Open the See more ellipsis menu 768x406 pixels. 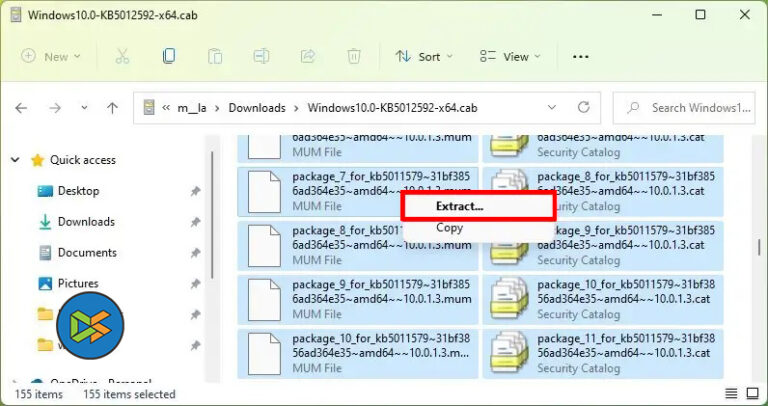[x=581, y=56]
